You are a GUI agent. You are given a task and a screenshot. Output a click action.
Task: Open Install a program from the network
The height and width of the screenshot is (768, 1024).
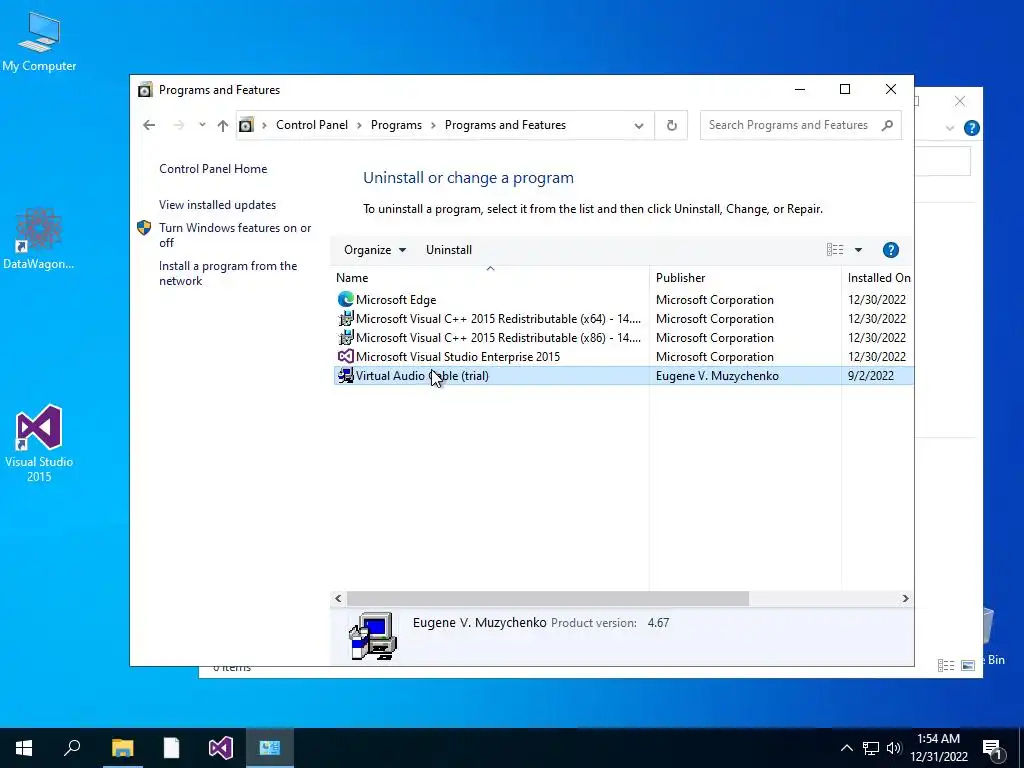pos(228,273)
